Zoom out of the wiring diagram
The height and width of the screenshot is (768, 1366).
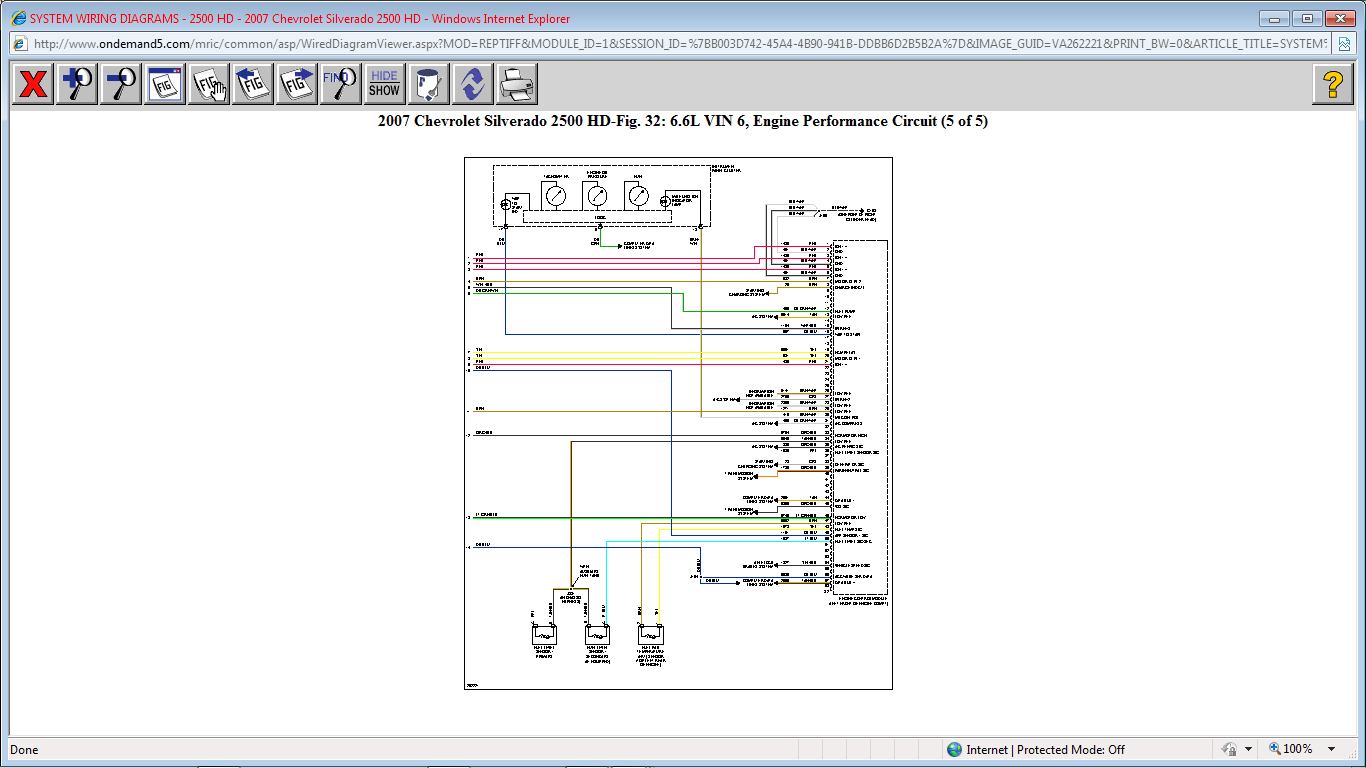click(119, 84)
